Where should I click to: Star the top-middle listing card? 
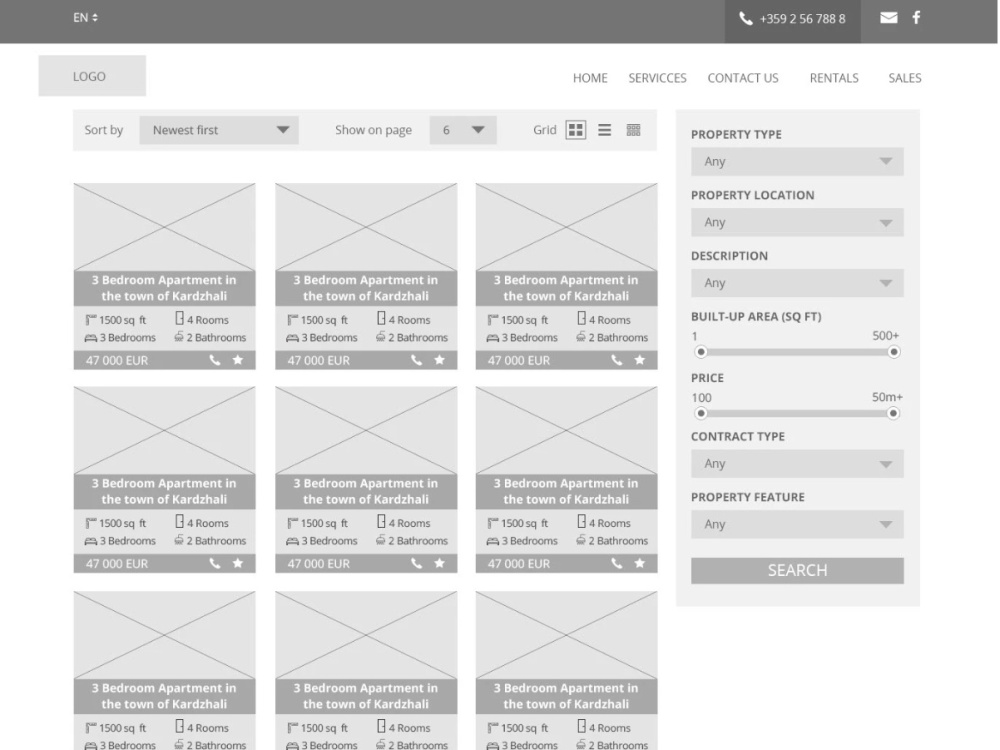439,360
